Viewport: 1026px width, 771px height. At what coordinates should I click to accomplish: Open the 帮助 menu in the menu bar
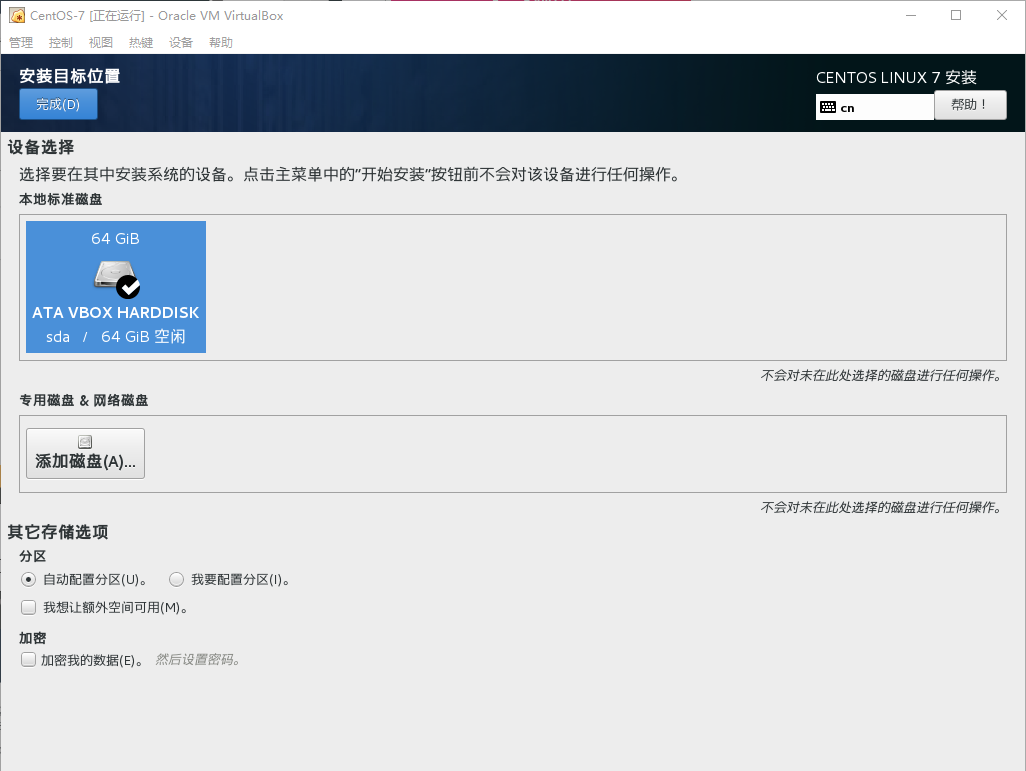pos(221,43)
